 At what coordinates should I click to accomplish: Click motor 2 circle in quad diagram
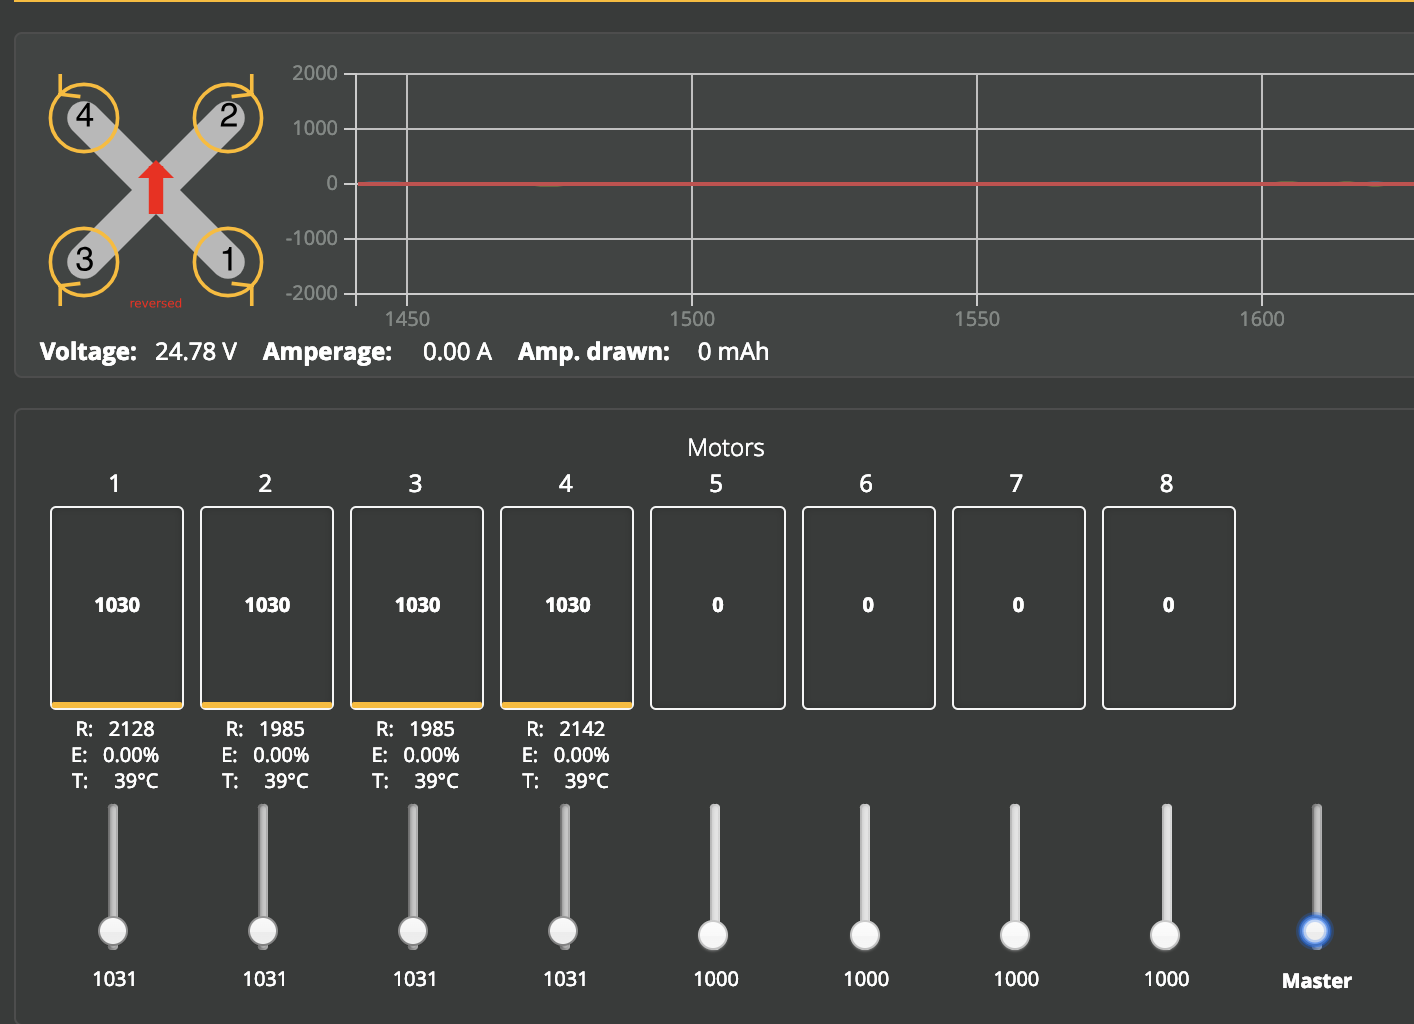[228, 117]
